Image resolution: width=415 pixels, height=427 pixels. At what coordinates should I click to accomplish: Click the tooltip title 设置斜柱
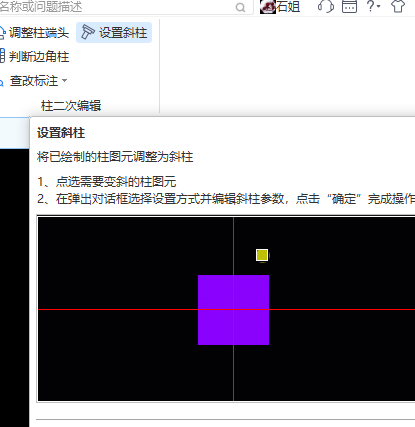61,133
